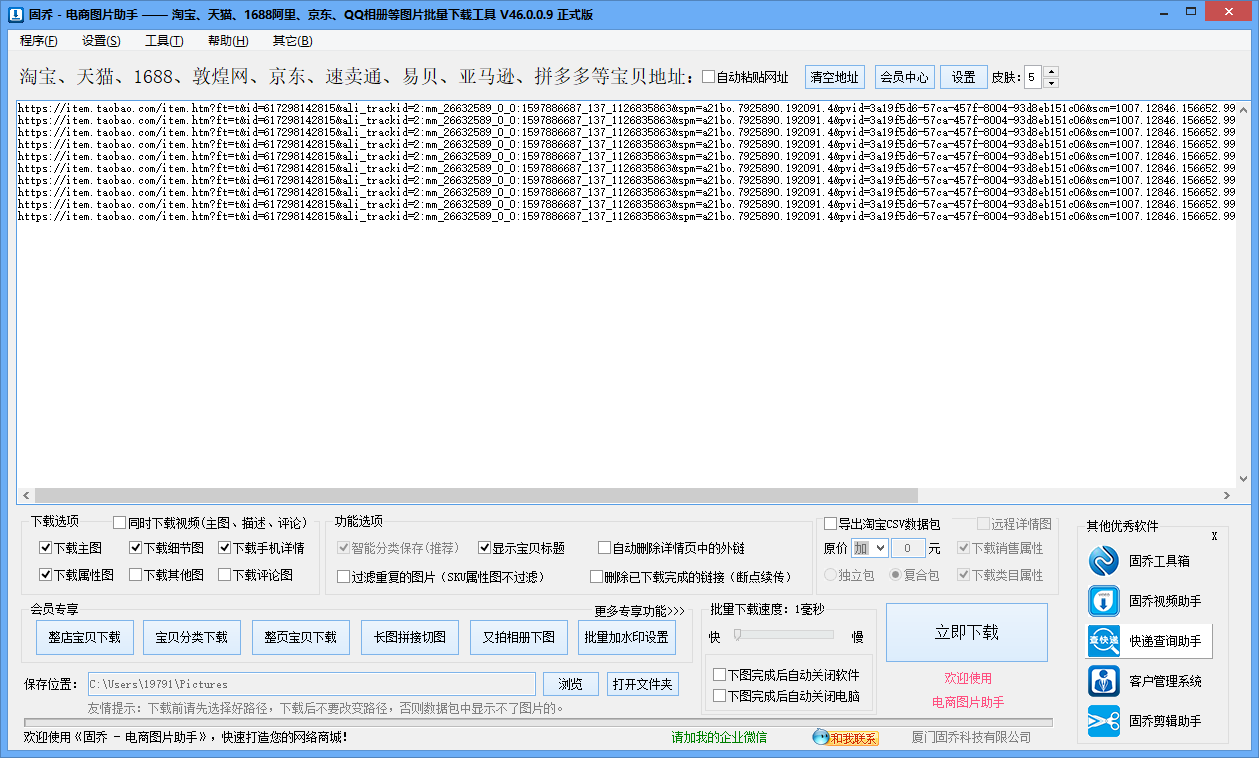This screenshot has width=1259, height=758.
Task: Launch 固乔视频助手 icon
Action: 1104,601
